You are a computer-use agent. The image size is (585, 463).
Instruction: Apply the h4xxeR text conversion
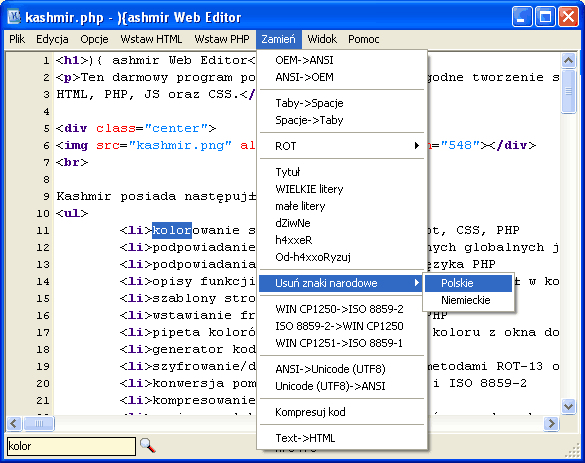pos(341,240)
